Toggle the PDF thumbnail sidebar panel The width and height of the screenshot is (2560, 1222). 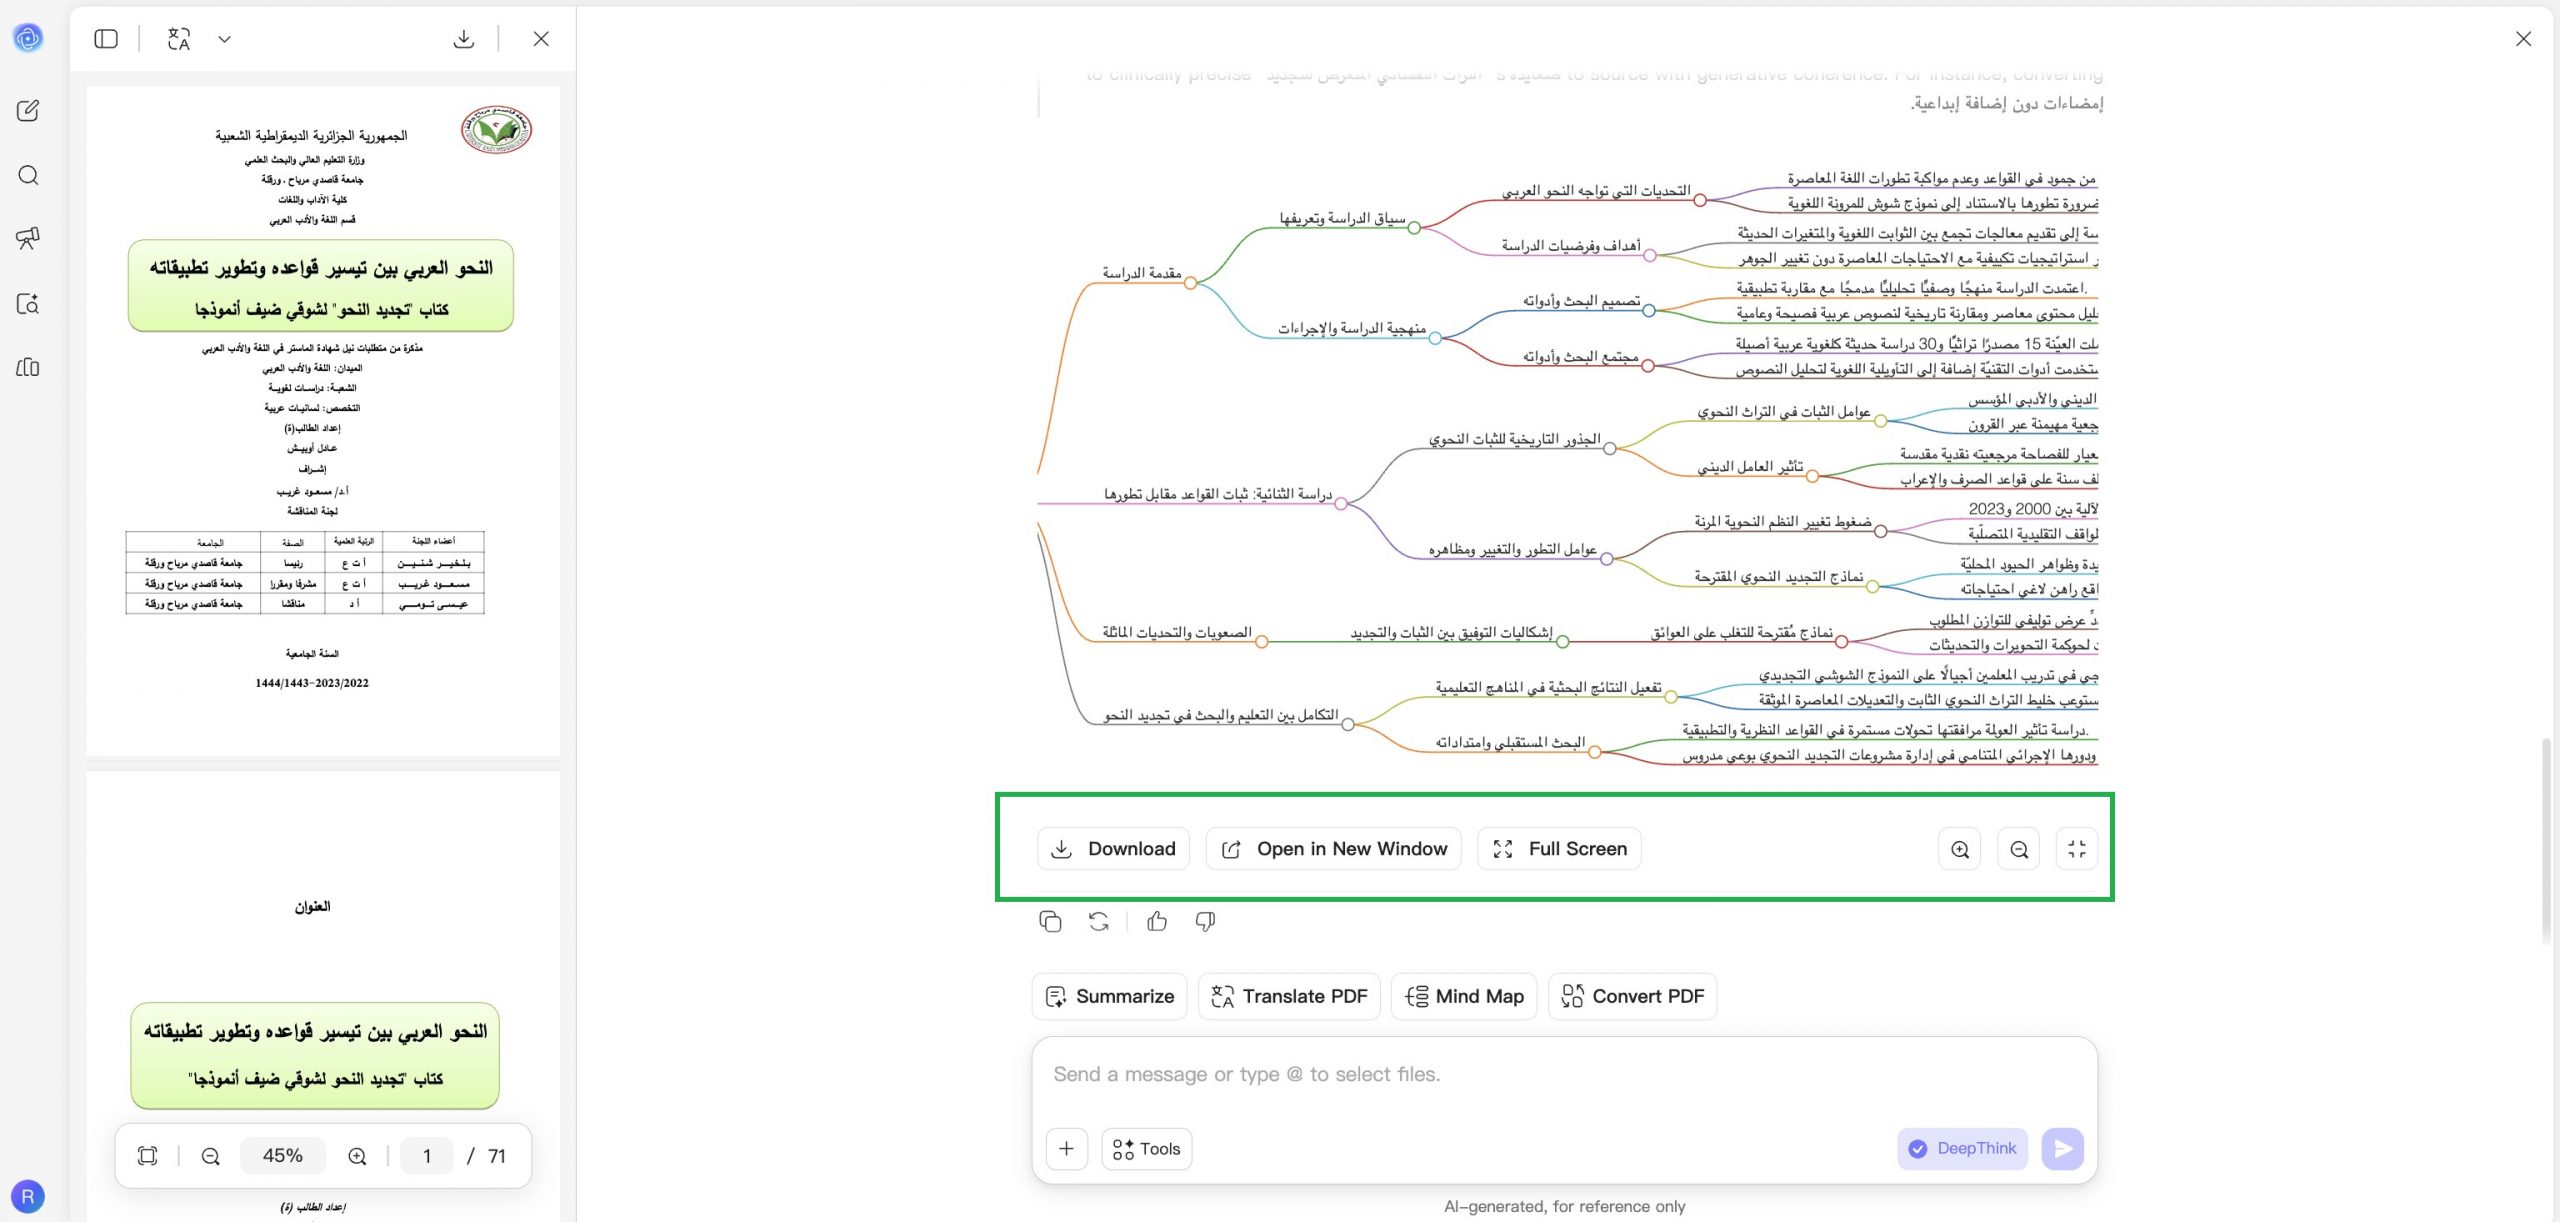point(106,39)
